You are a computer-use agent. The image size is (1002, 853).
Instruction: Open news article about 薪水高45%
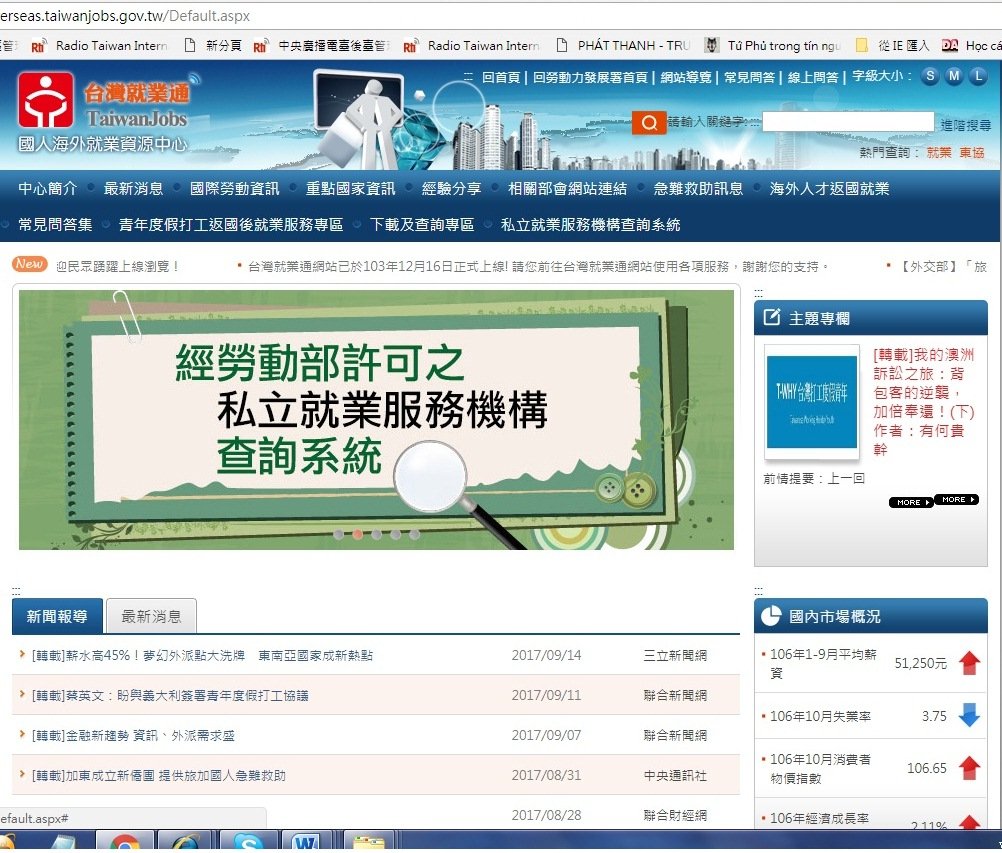point(202,656)
